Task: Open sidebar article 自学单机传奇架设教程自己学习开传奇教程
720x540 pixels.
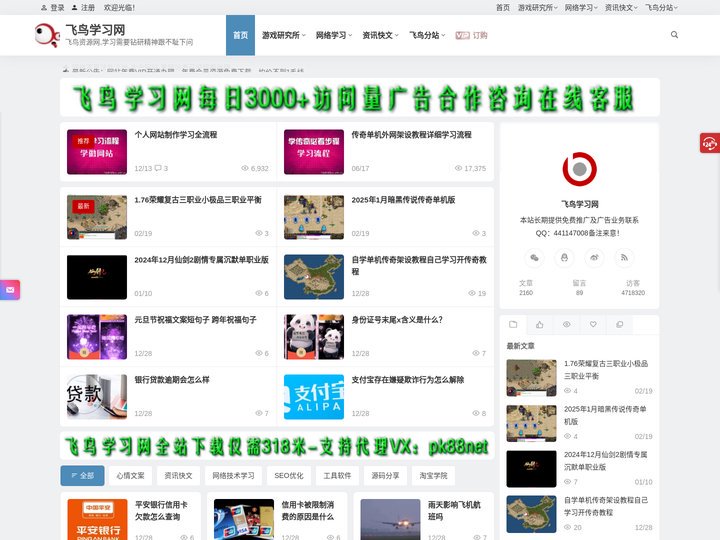Action: pos(606,506)
